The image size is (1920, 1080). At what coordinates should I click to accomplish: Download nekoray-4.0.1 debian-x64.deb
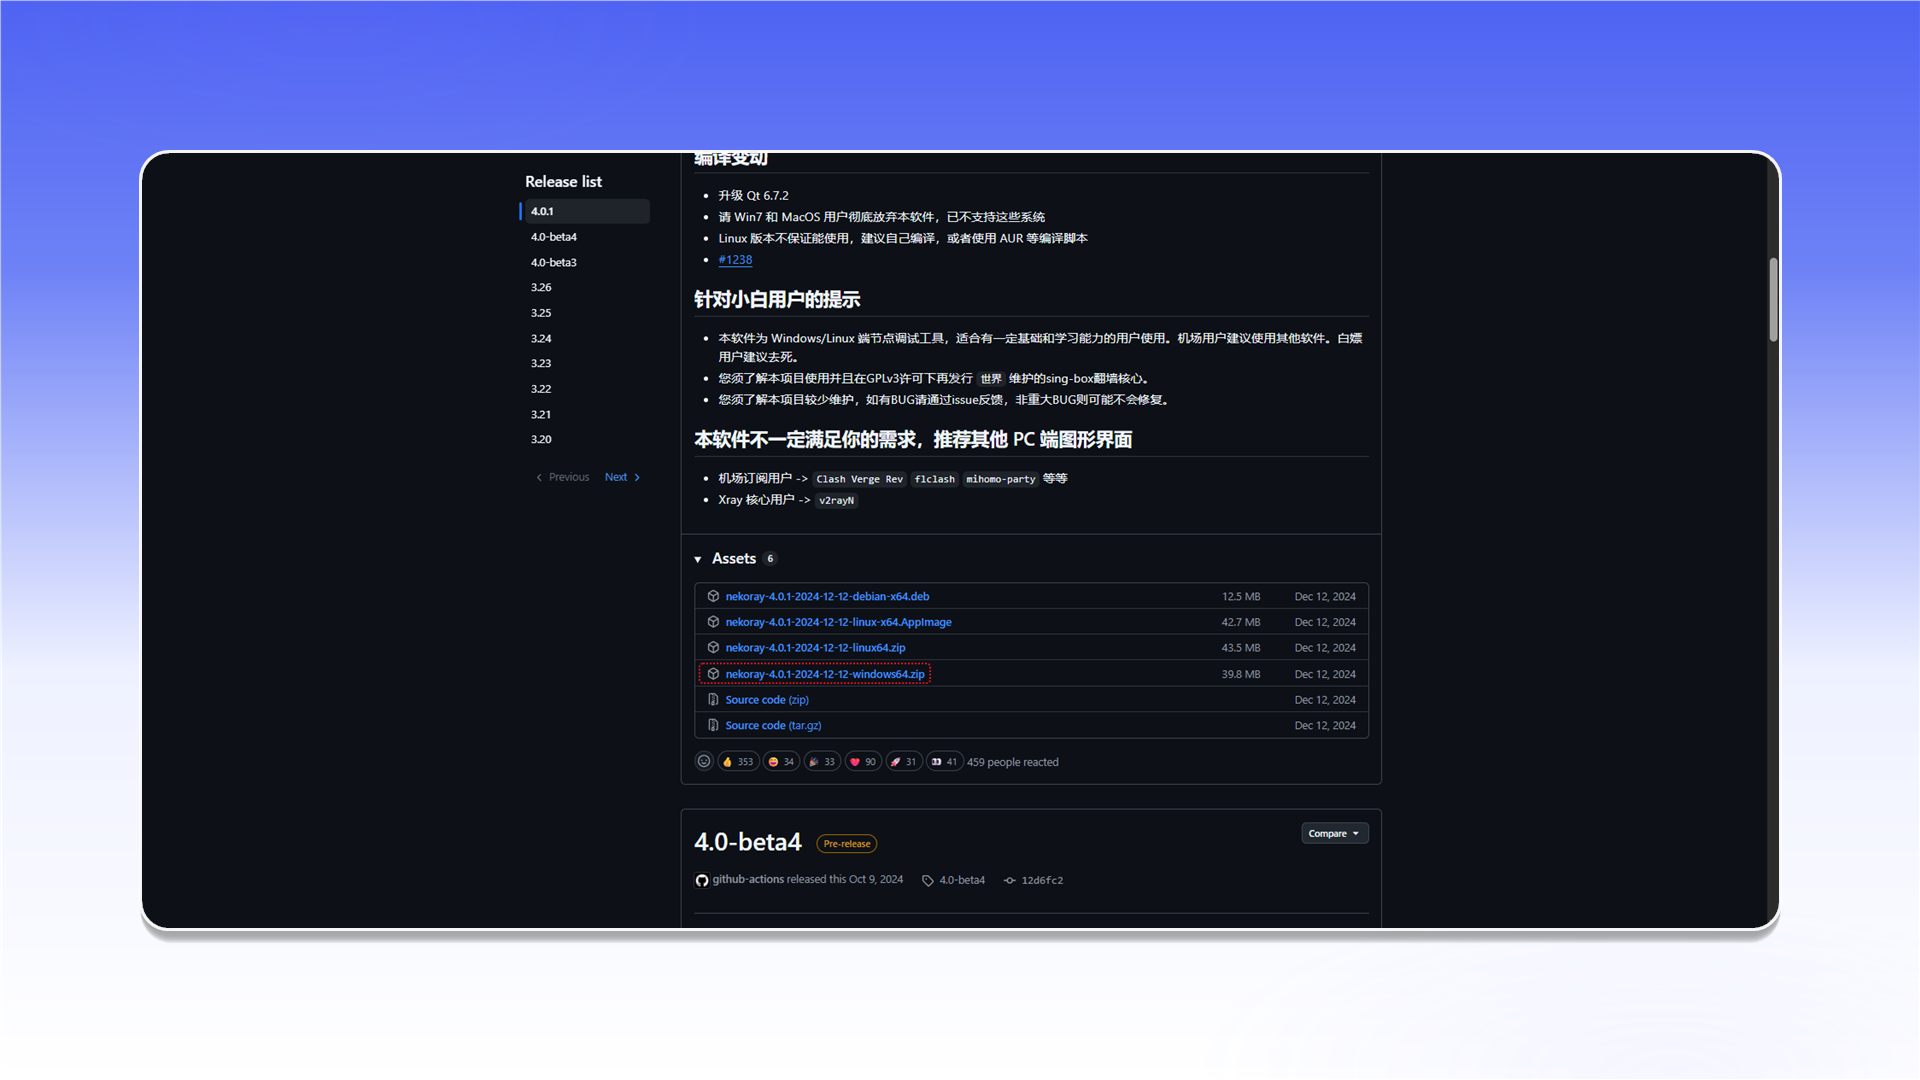[827, 597]
